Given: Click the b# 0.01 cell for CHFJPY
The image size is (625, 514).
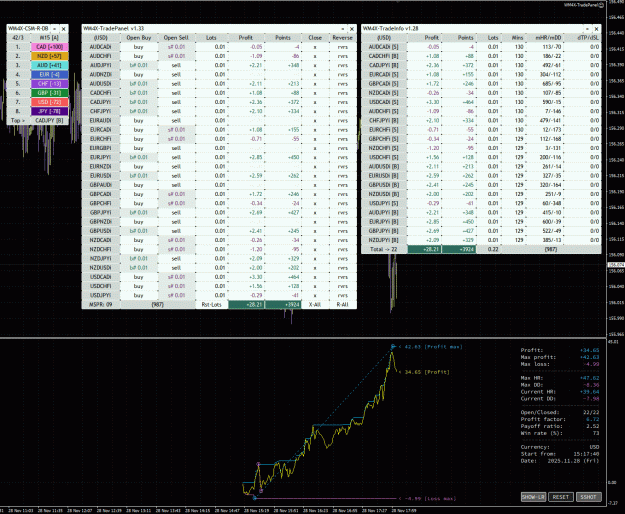Looking at the screenshot, I should tap(138, 111).
